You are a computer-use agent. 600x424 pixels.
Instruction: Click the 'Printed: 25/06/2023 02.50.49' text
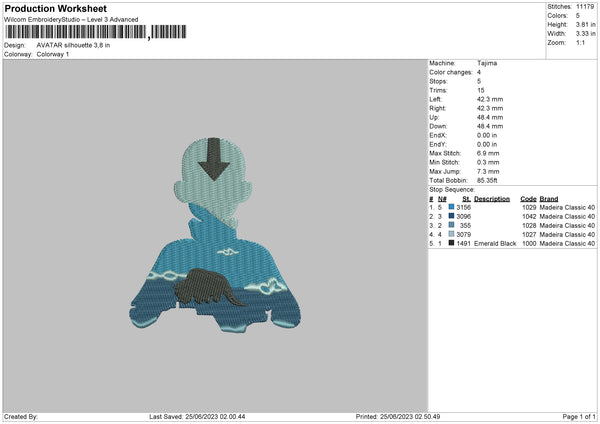(x=398, y=416)
